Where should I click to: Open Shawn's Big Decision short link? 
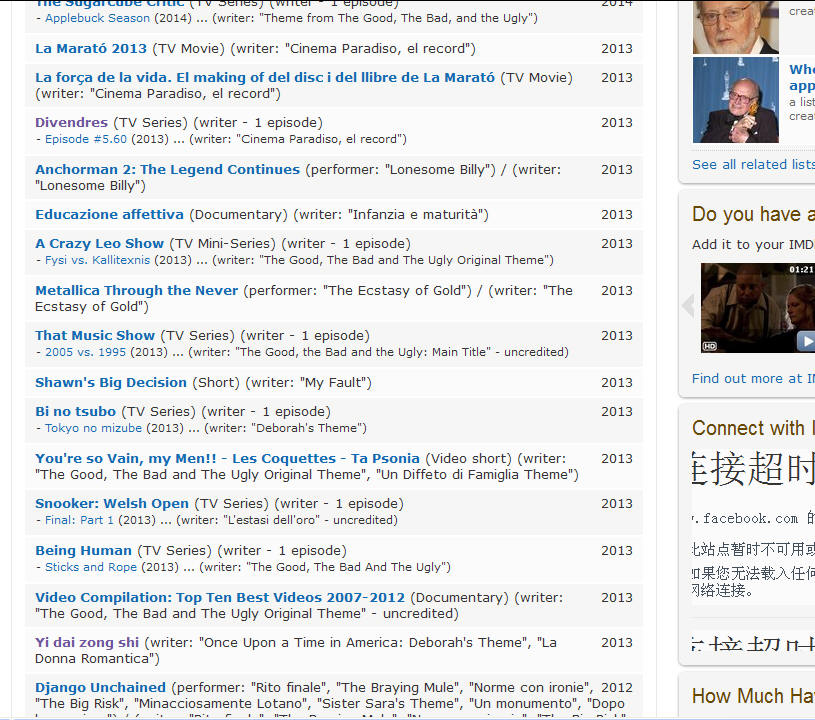pos(111,383)
